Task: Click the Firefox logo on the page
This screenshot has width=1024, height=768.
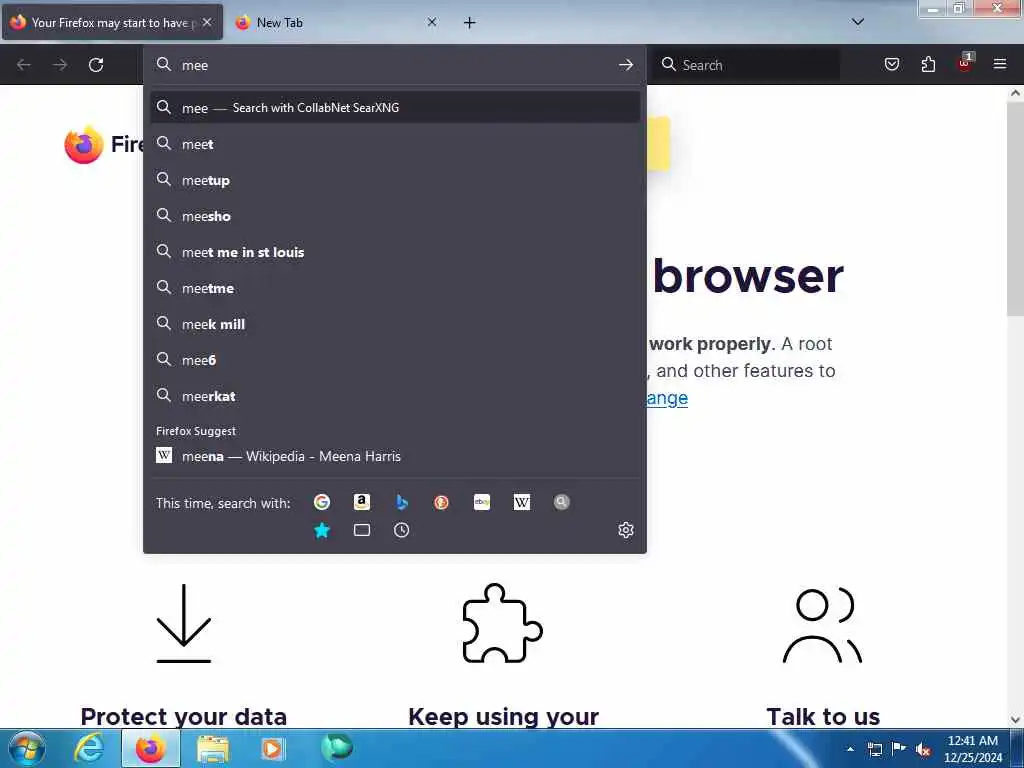Action: click(84, 144)
